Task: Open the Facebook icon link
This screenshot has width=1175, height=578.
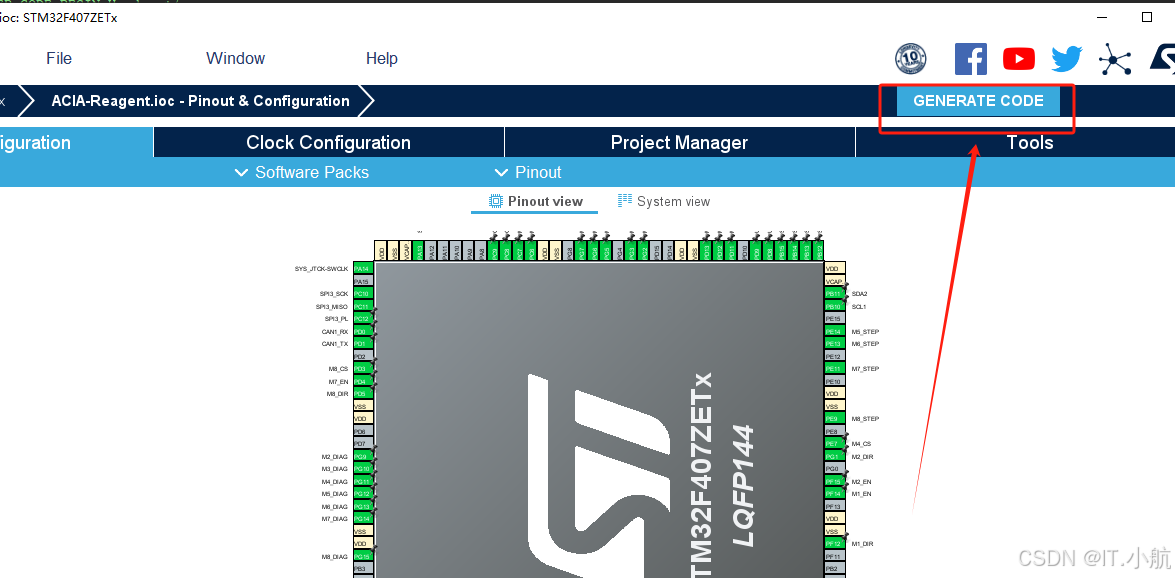Action: pos(970,58)
